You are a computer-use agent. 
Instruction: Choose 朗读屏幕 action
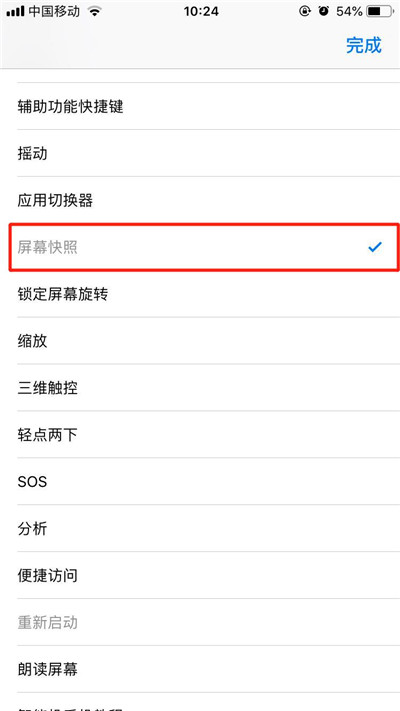200,669
